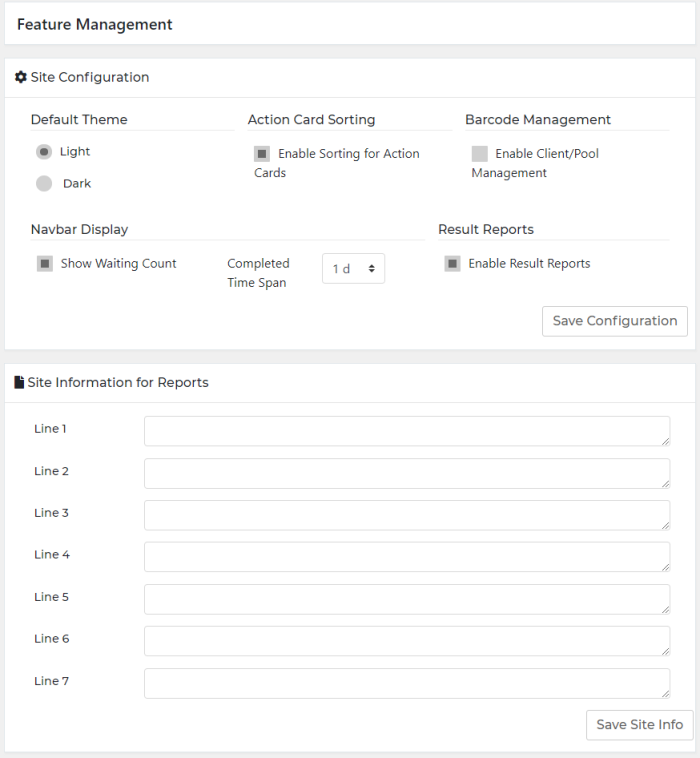Click the Line 3 input box
700x758 pixels.
[406, 515]
